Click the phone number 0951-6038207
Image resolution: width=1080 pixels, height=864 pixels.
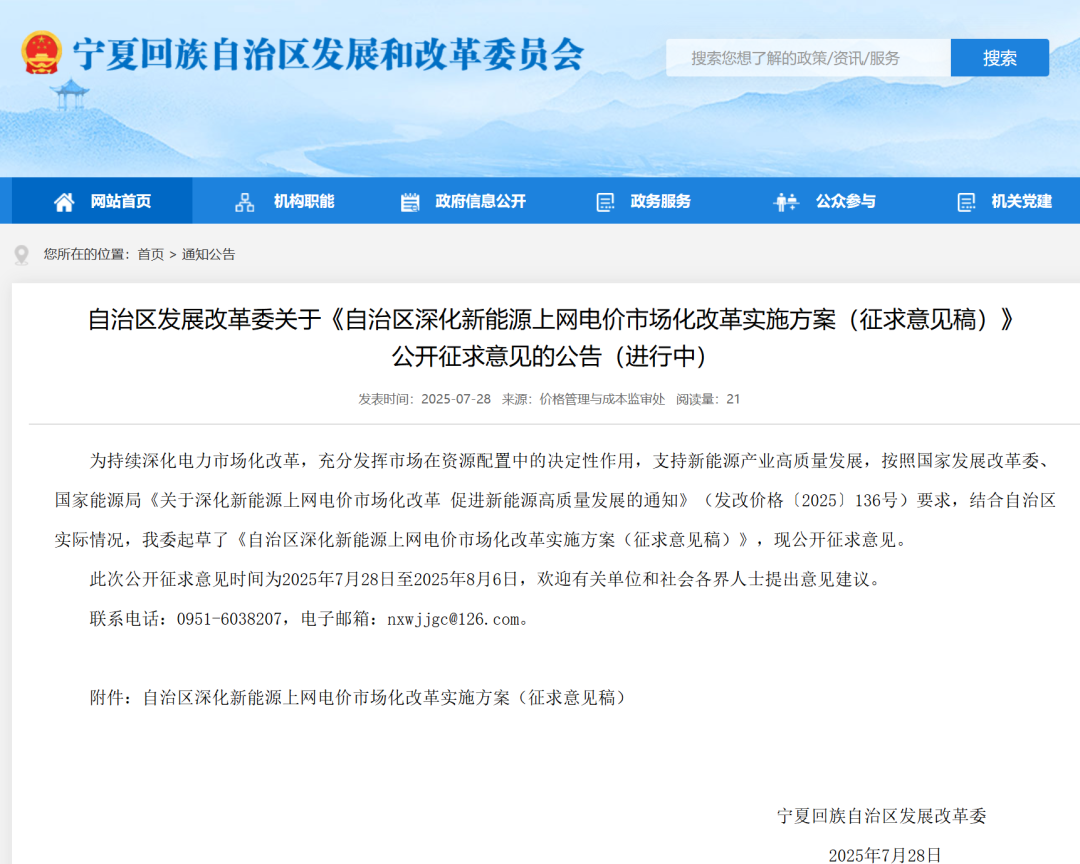(x=229, y=619)
